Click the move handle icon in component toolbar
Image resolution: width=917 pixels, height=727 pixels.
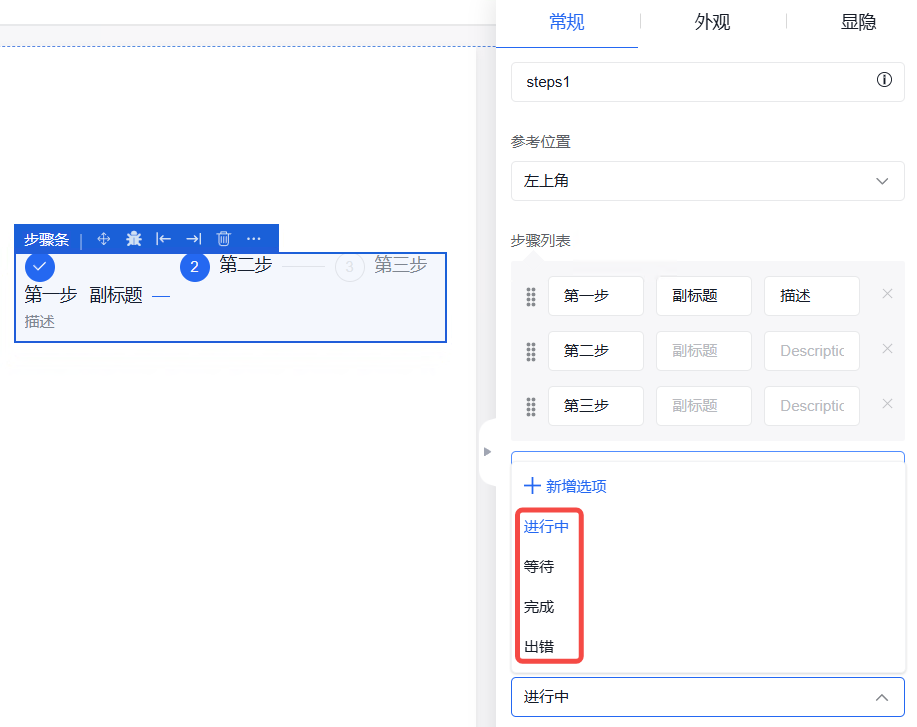(103, 239)
